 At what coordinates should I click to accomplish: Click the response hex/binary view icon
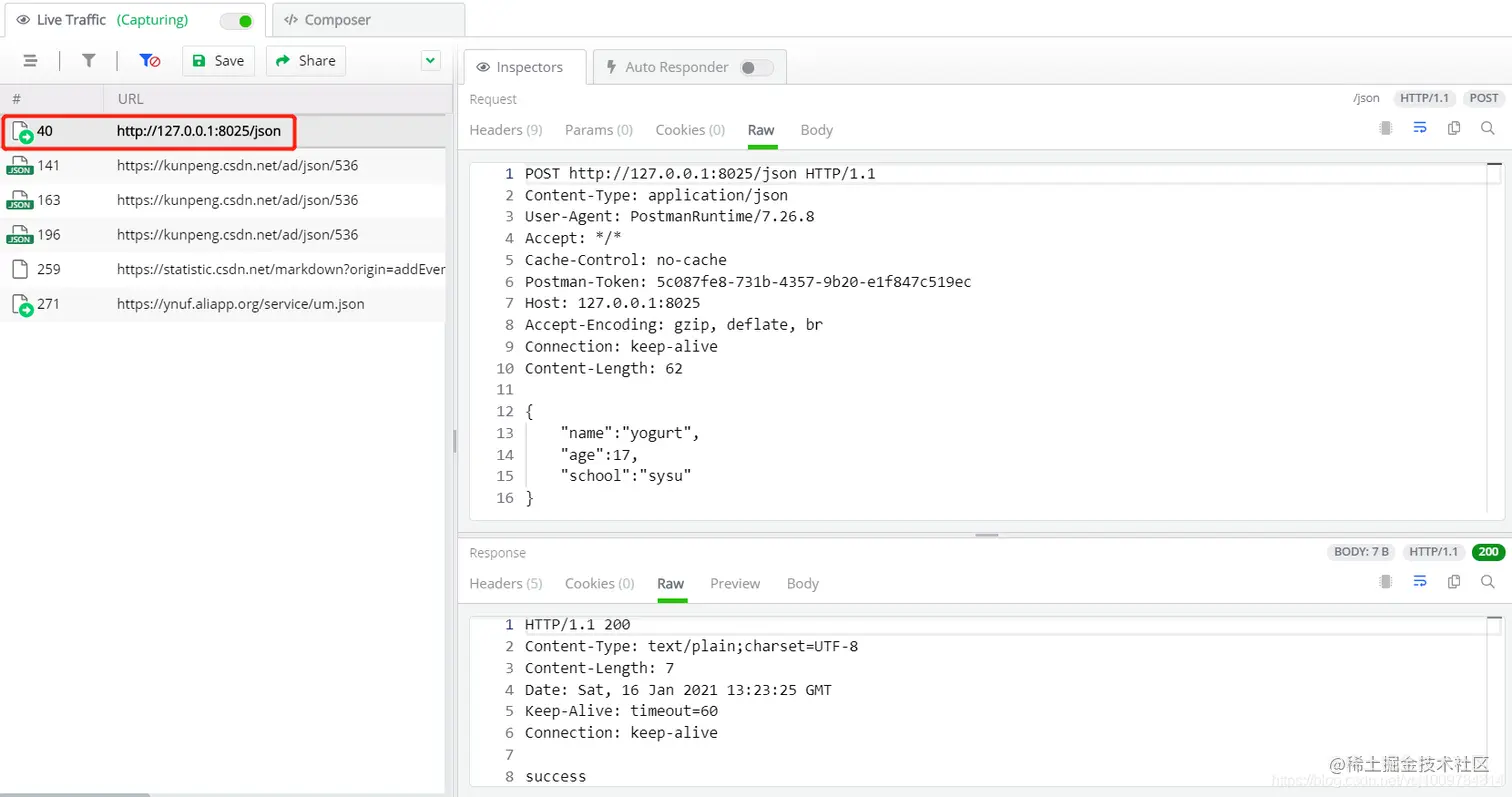1386,581
